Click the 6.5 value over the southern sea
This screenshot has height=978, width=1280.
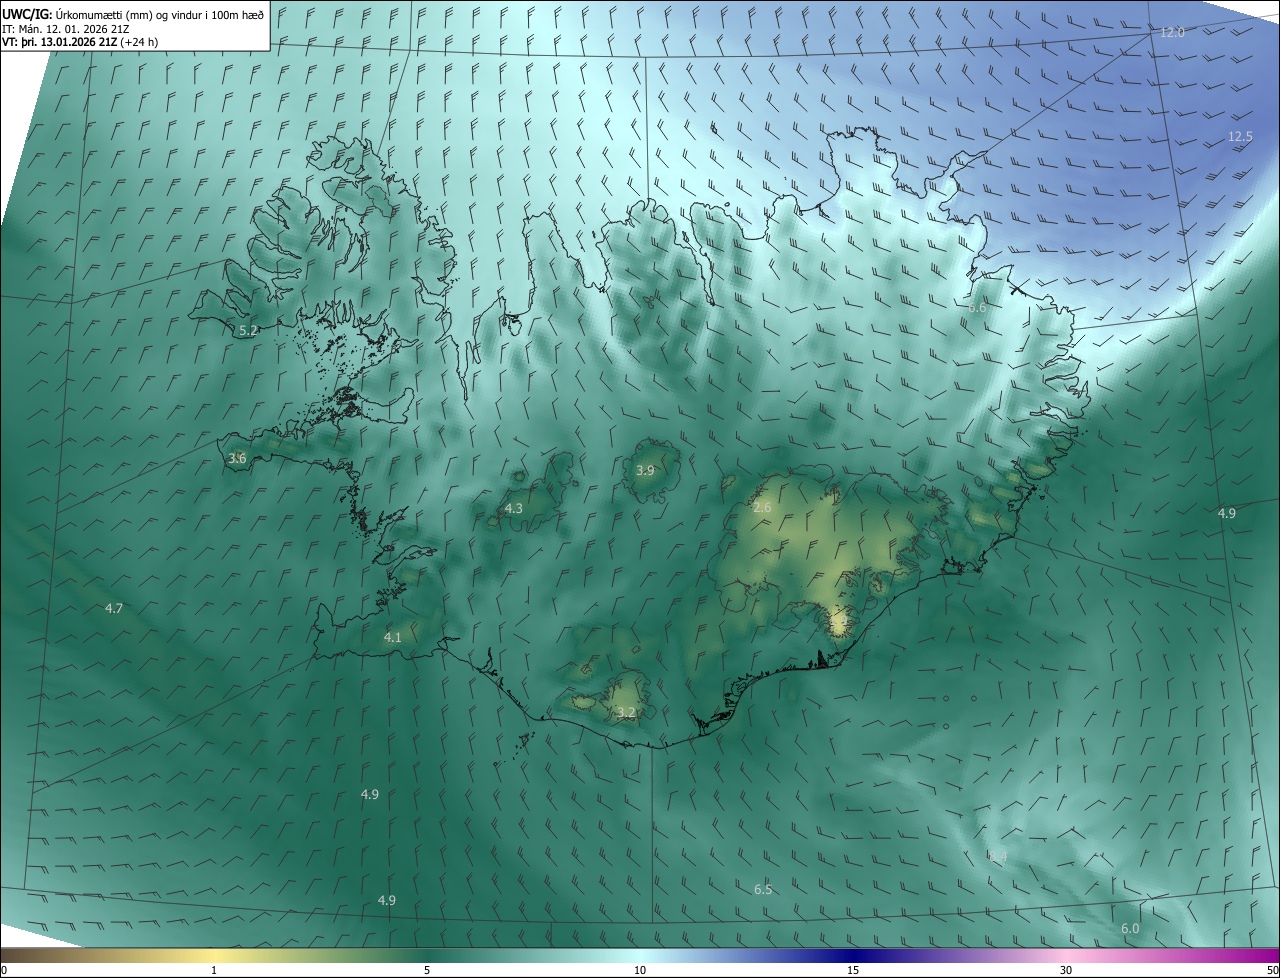pyautogui.click(x=763, y=889)
